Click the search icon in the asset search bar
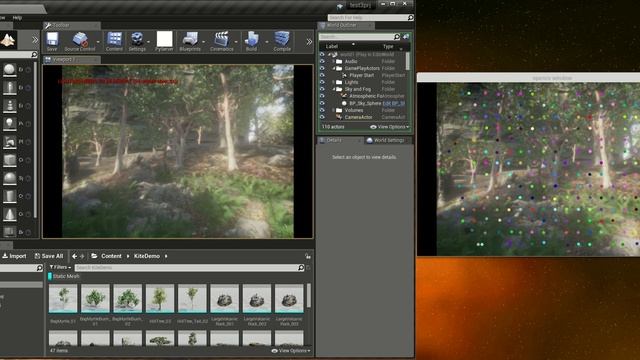The height and width of the screenshot is (360, 640). [x=301, y=268]
